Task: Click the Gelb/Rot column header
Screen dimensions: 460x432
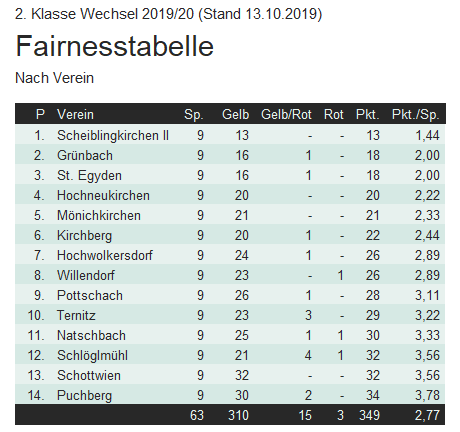Action: pyautogui.click(x=286, y=114)
